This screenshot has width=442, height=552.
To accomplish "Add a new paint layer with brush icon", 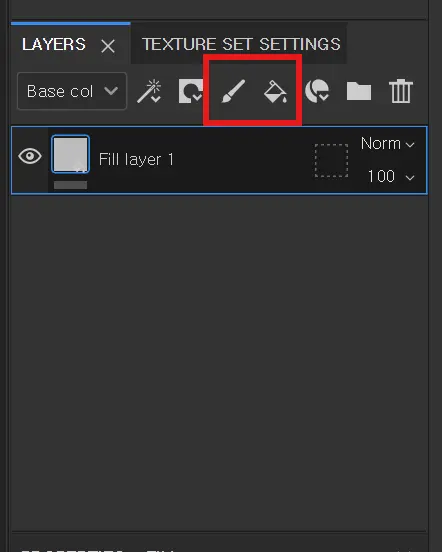I will coord(233,91).
